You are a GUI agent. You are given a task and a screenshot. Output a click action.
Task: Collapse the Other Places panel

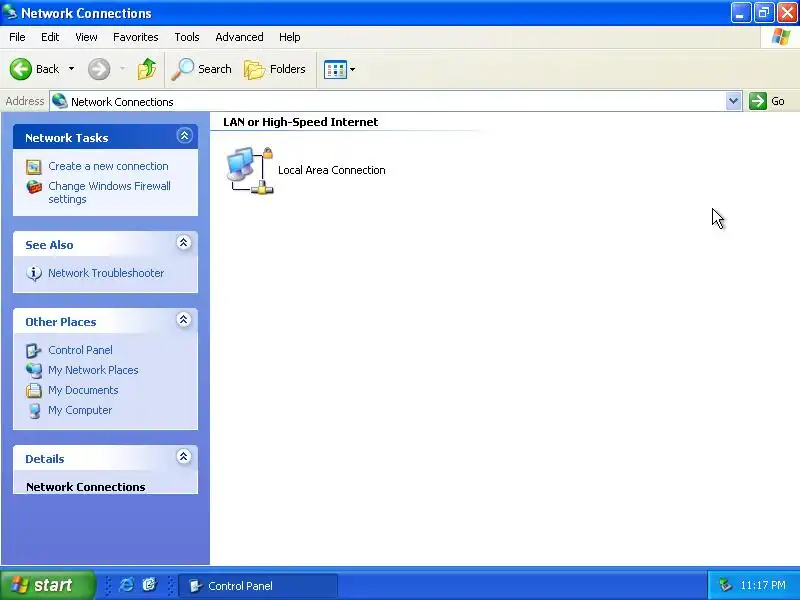[x=184, y=319]
